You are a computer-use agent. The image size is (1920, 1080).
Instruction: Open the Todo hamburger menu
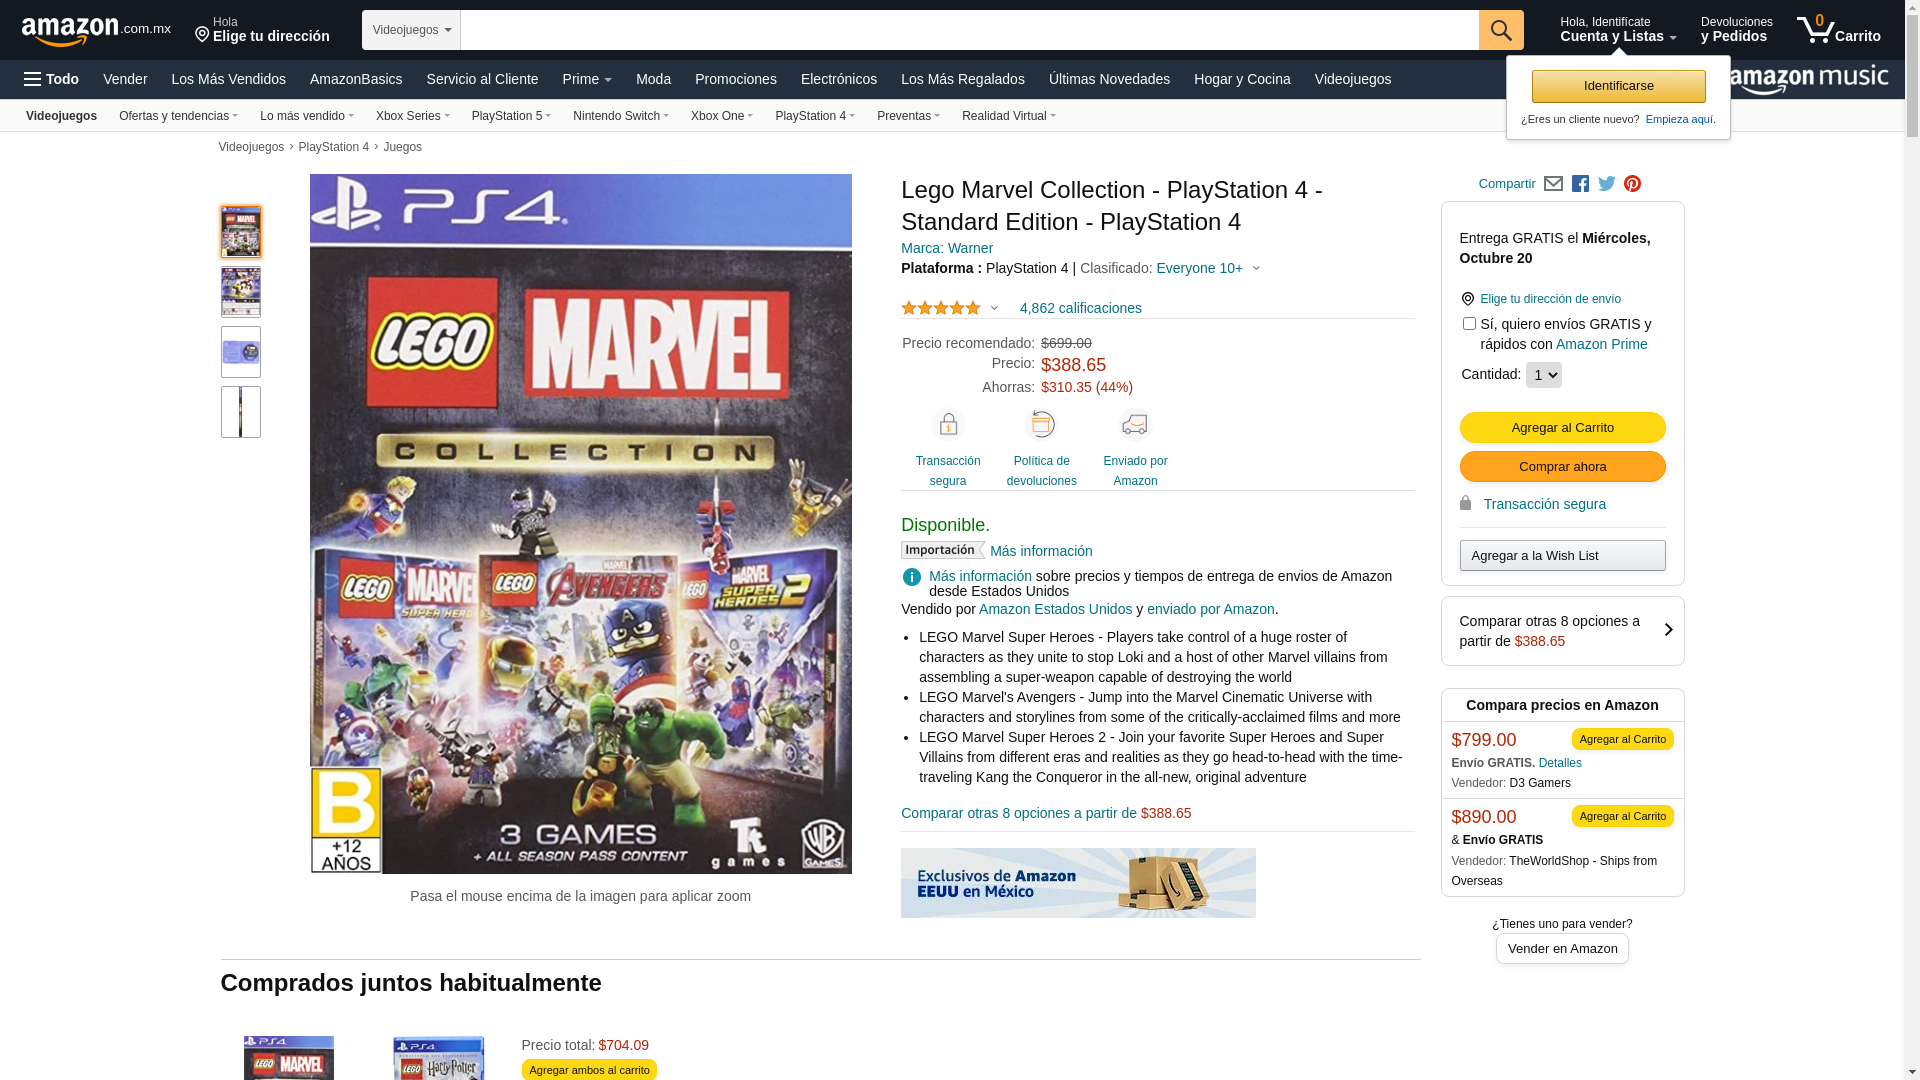point(51,79)
